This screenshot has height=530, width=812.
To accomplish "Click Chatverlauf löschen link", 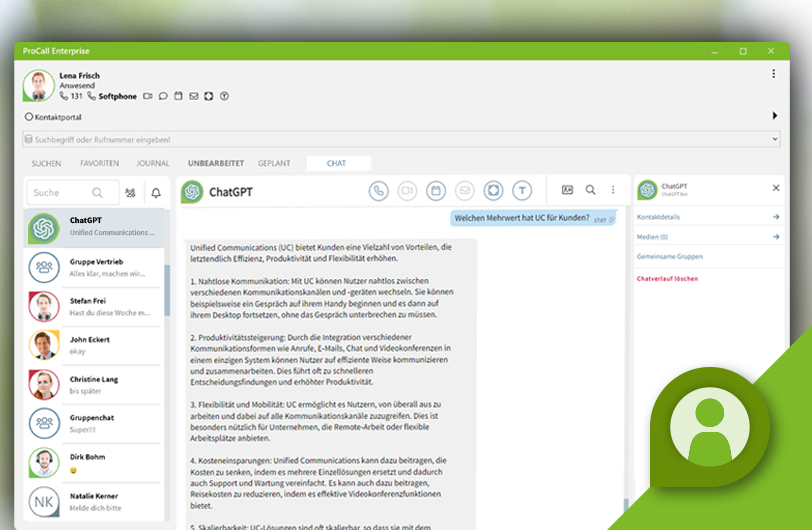I will point(668,279).
